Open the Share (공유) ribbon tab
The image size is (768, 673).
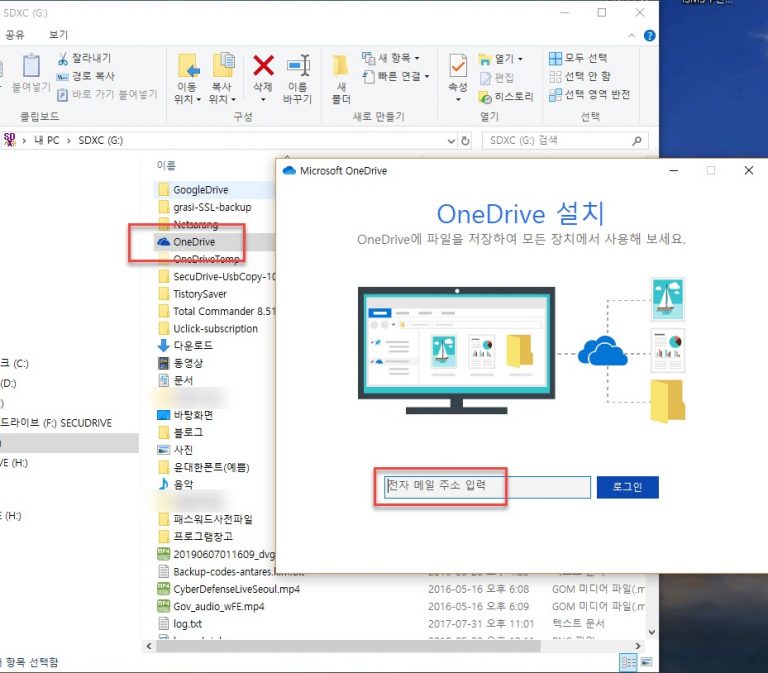(15, 35)
